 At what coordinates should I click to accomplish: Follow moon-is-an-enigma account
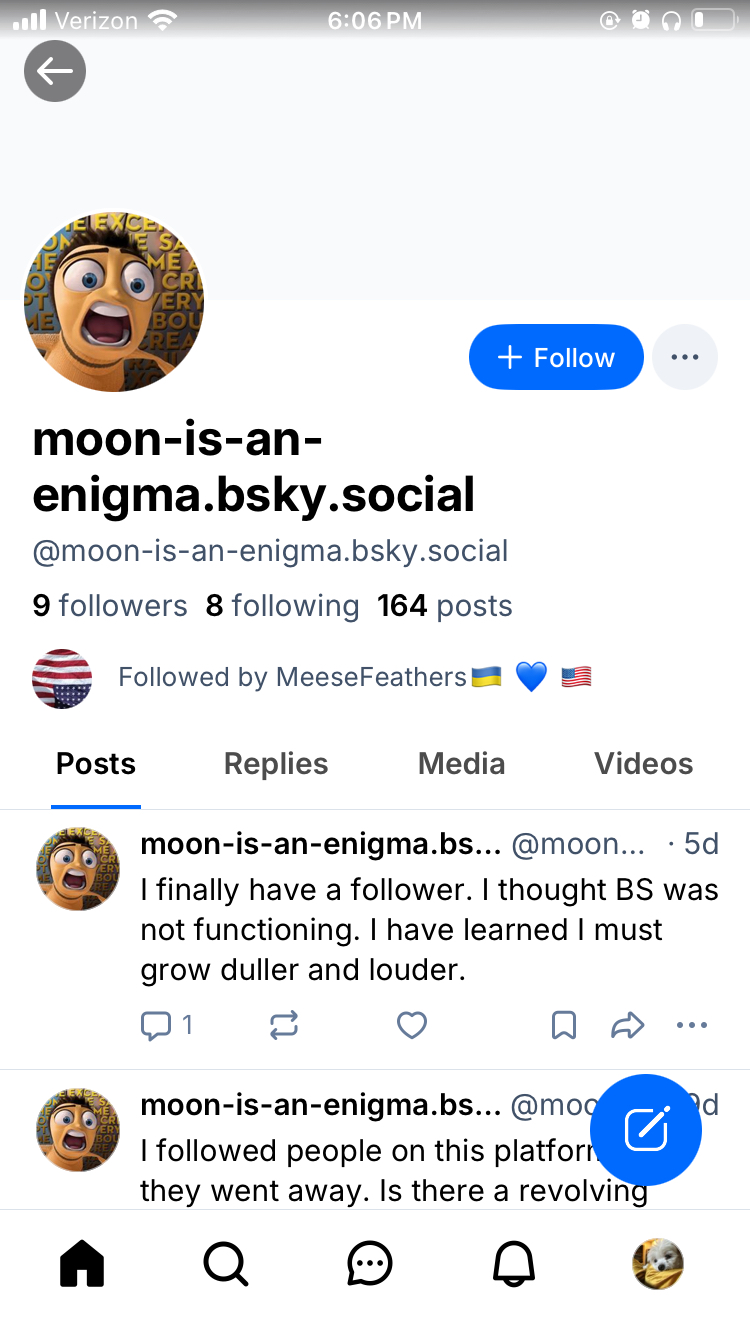[556, 357]
